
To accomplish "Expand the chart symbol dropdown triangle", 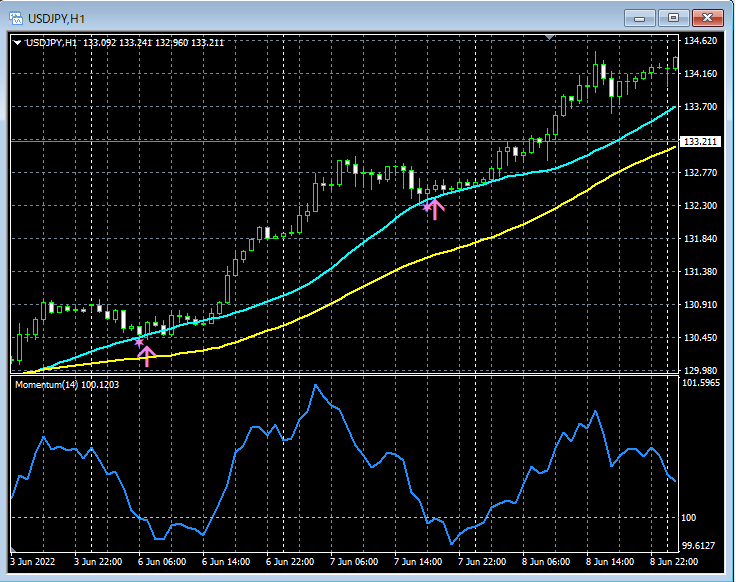I will (17, 43).
